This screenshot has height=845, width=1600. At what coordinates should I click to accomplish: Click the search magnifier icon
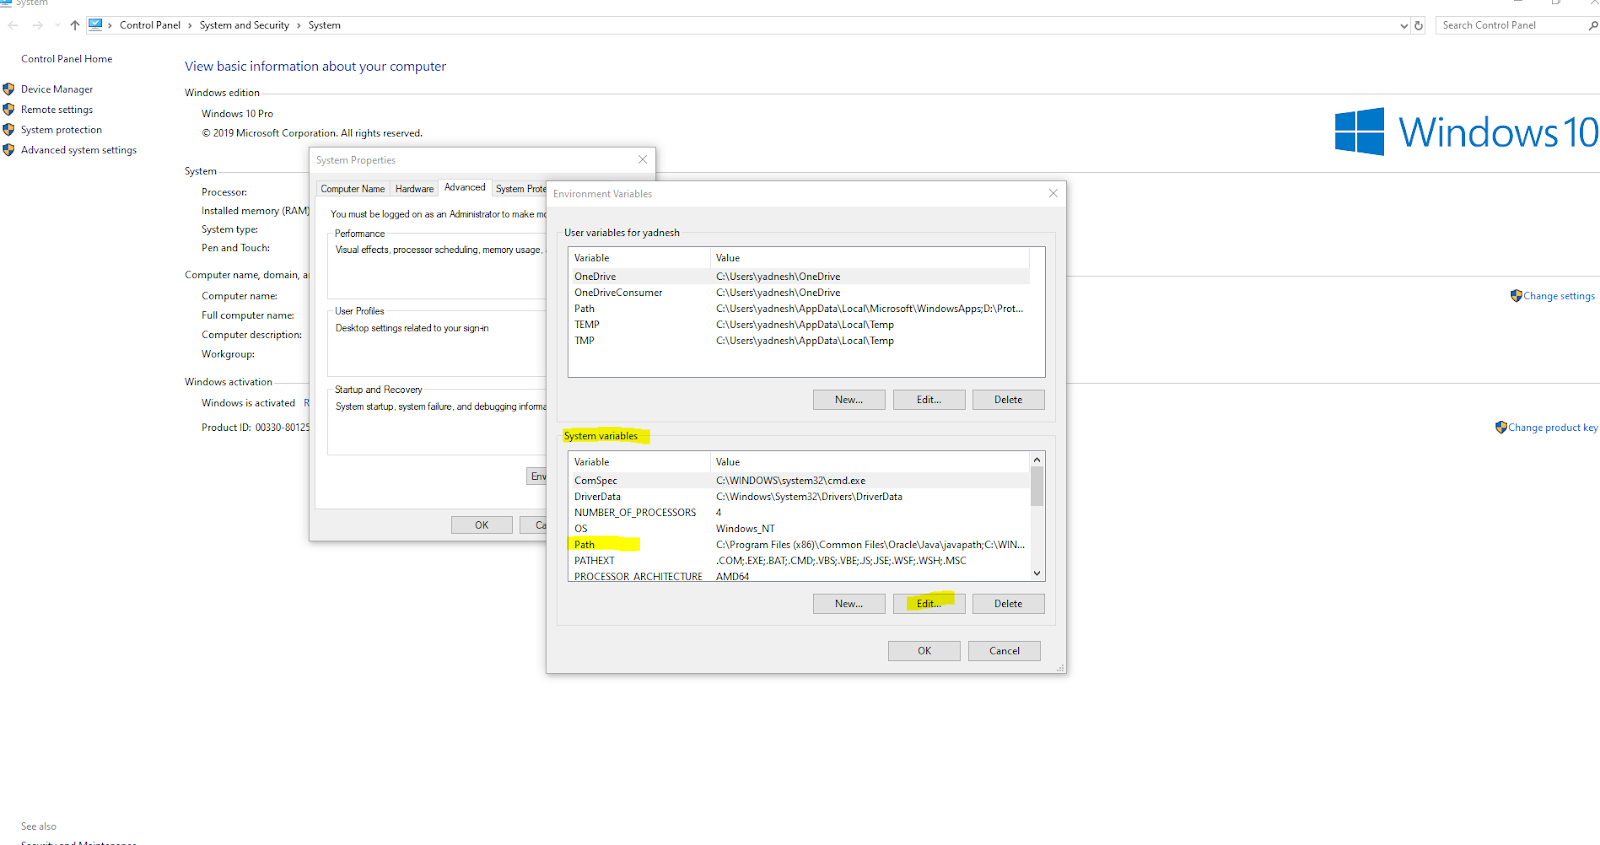tap(1593, 25)
